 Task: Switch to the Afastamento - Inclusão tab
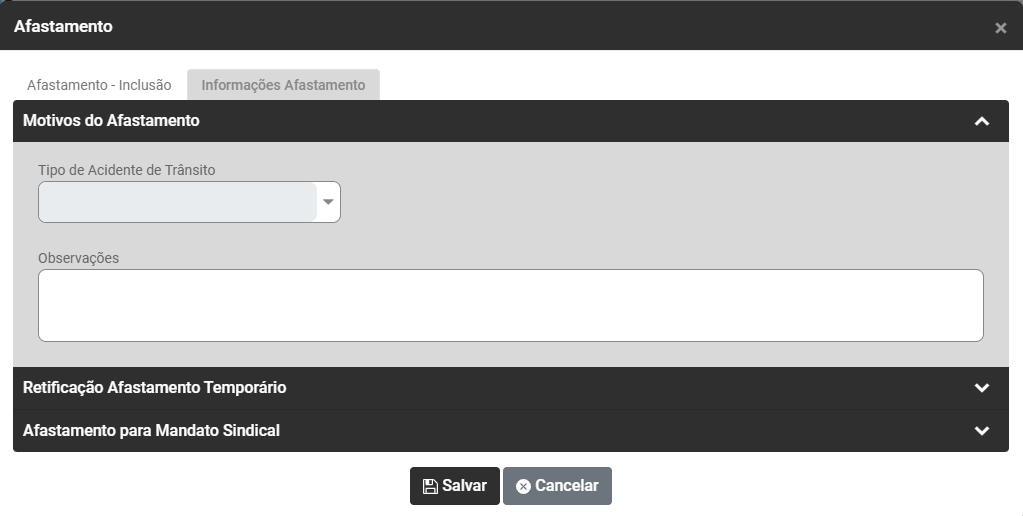pos(99,85)
